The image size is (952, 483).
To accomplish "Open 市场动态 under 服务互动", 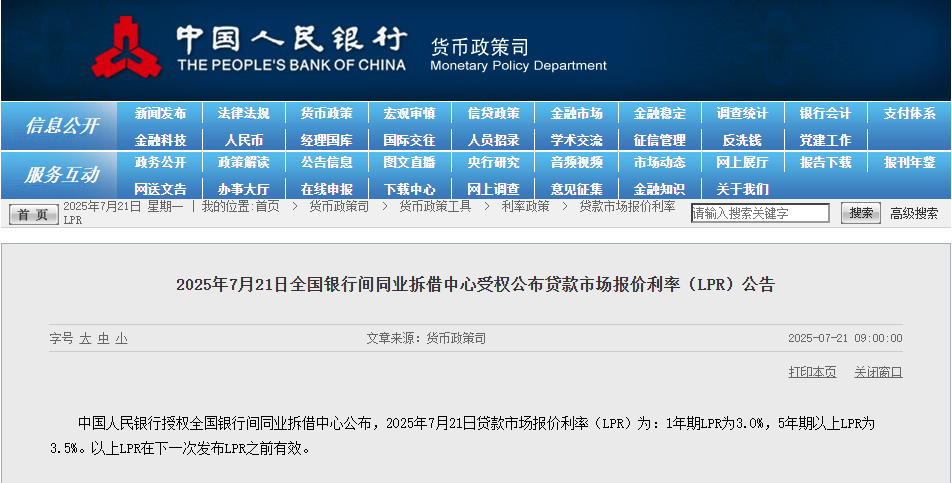I will (660, 163).
